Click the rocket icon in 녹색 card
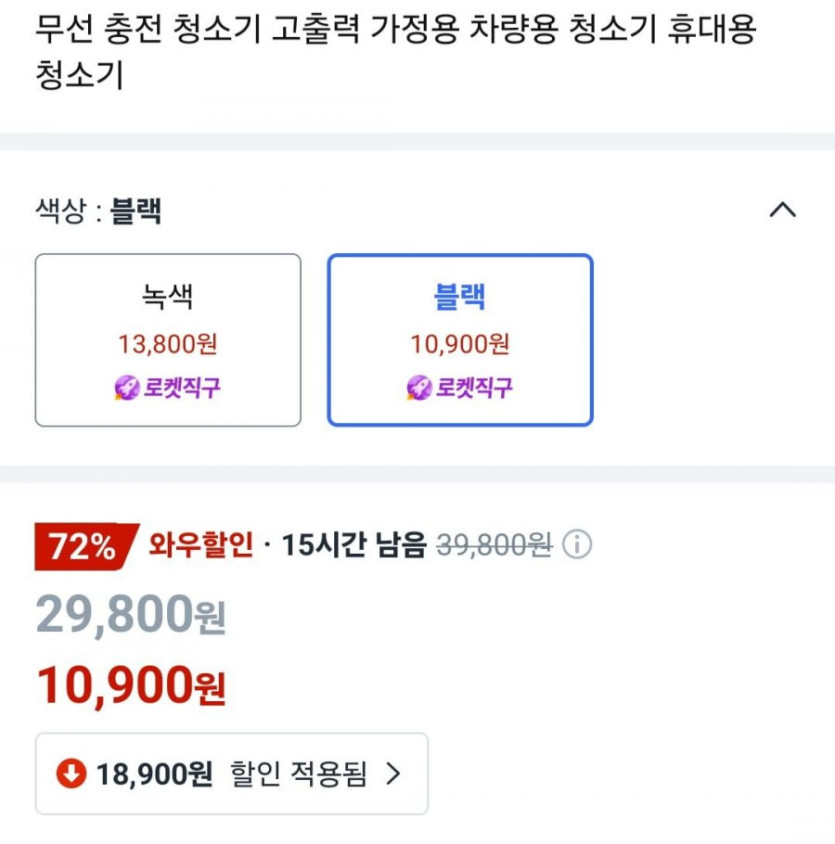 point(127,389)
